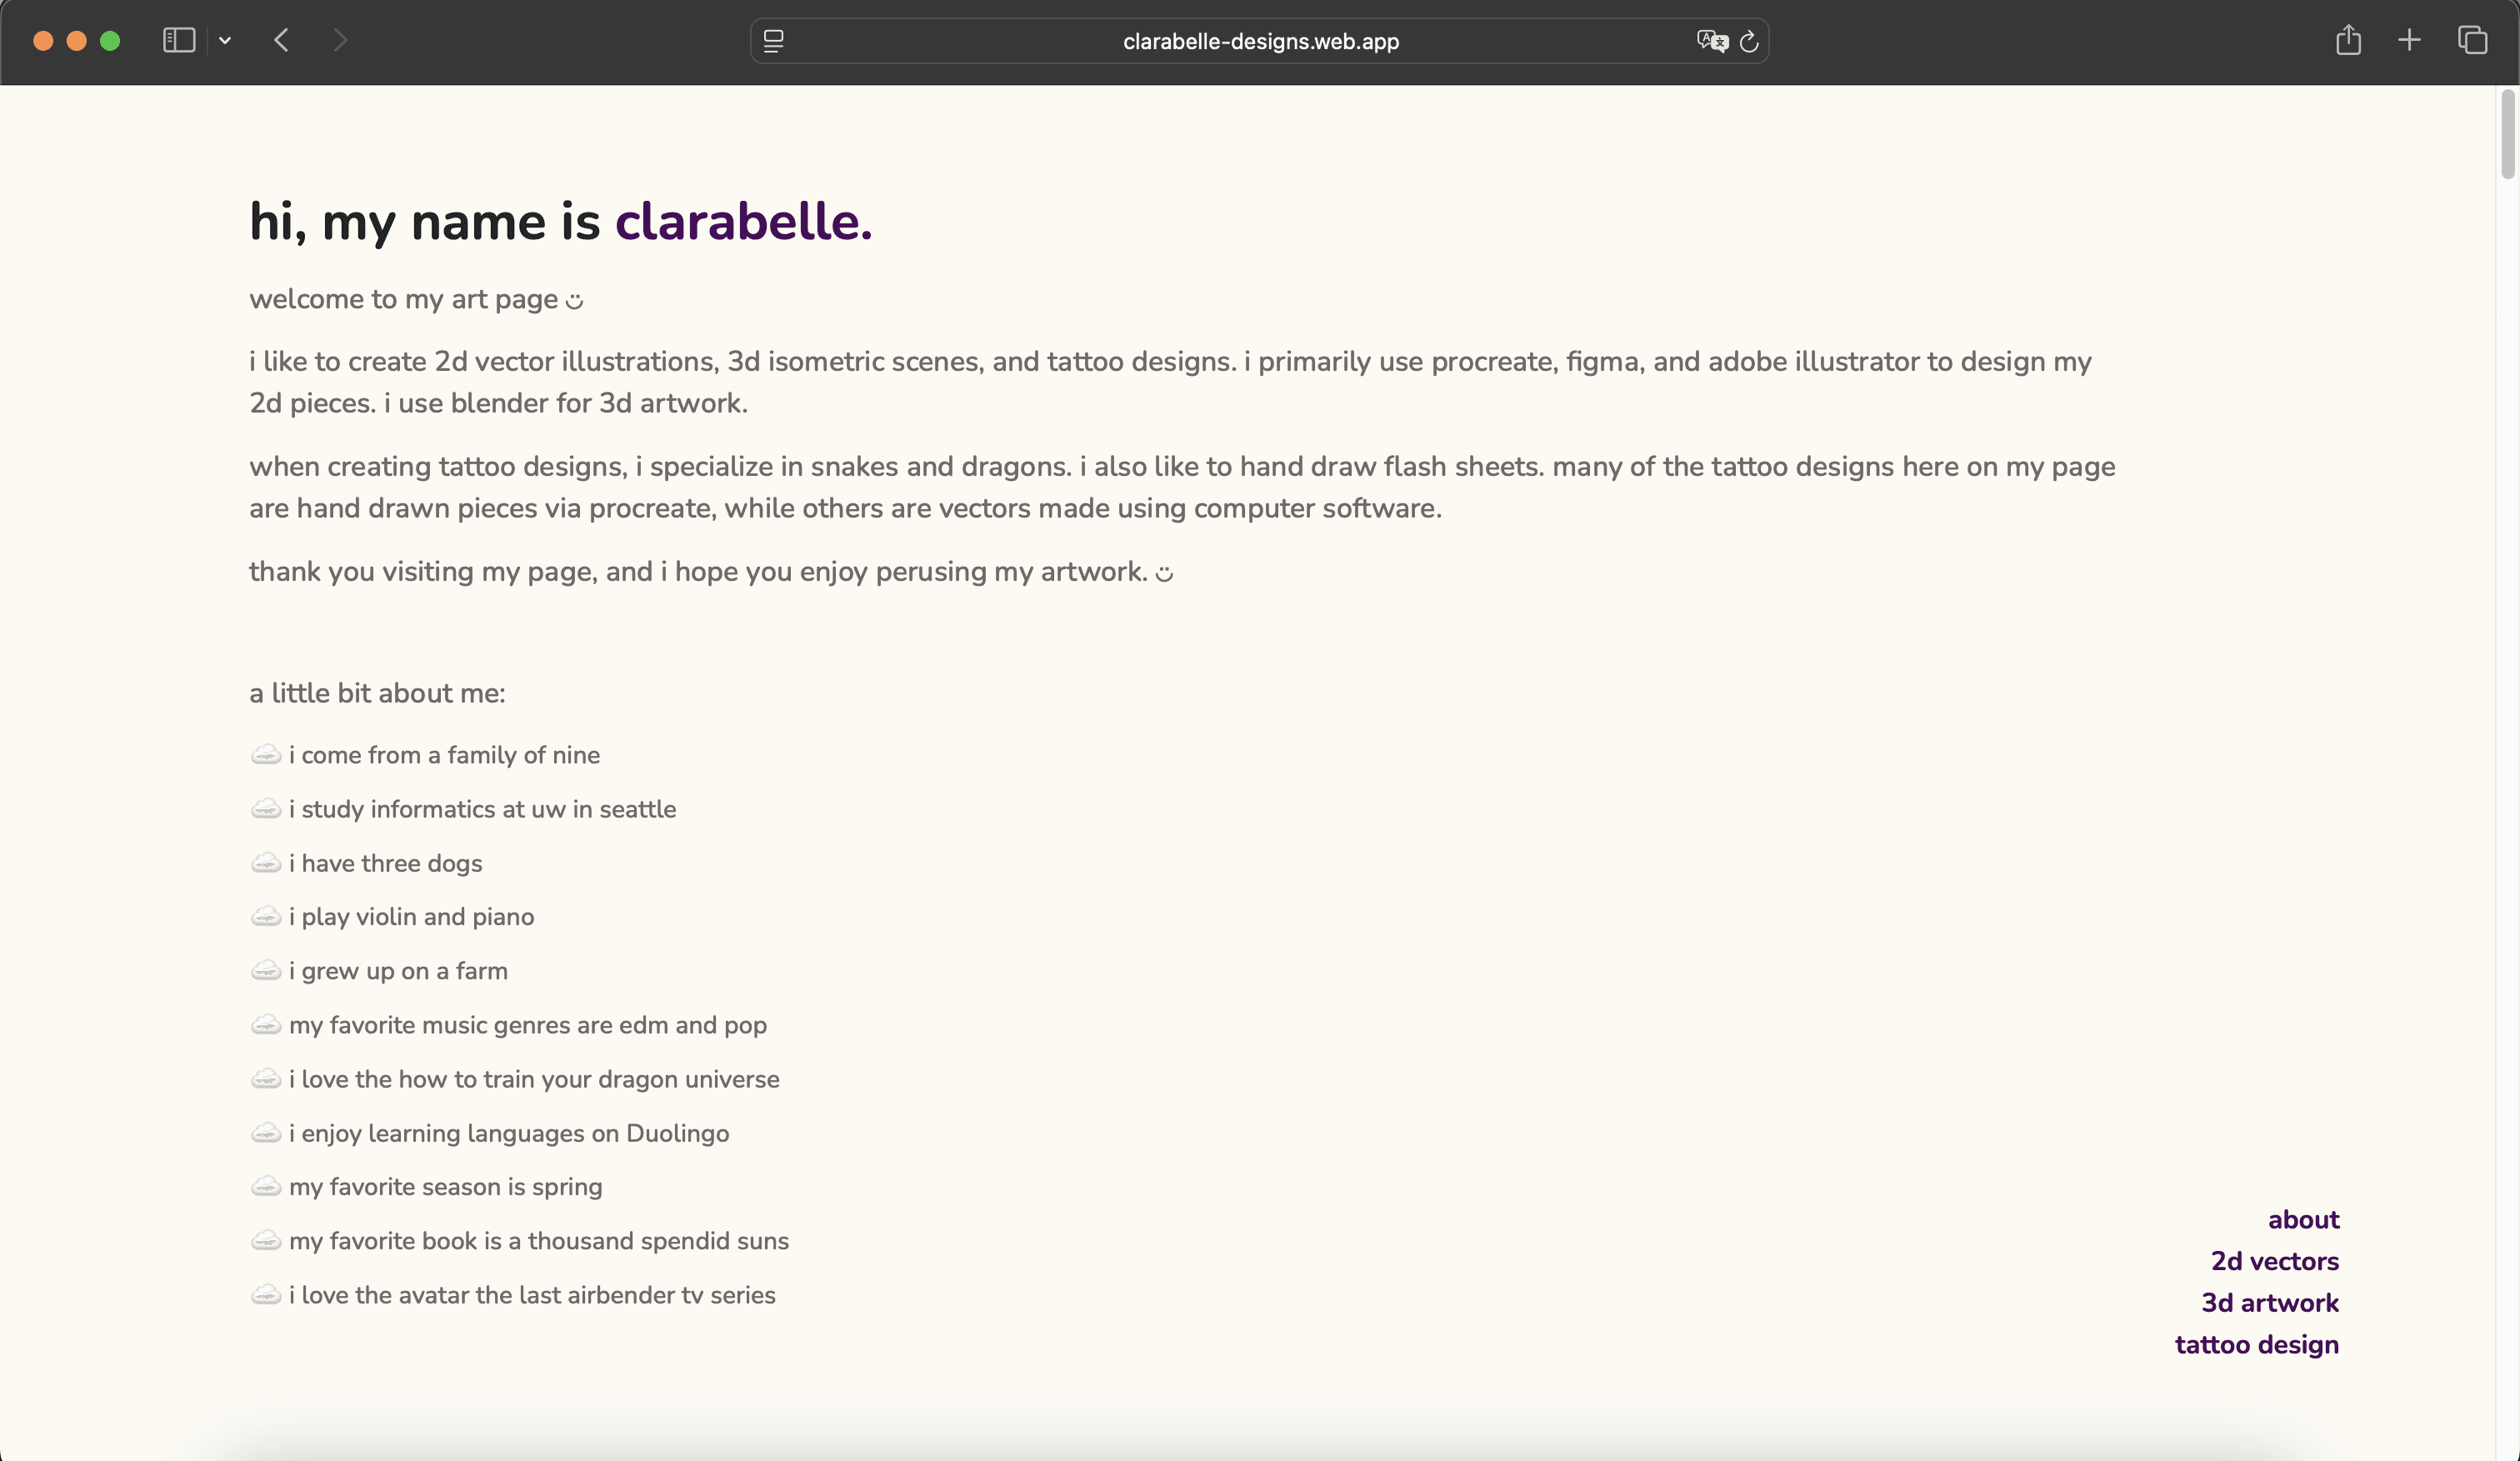Go forward to the next page
The height and width of the screenshot is (1461, 2520).
340,41
